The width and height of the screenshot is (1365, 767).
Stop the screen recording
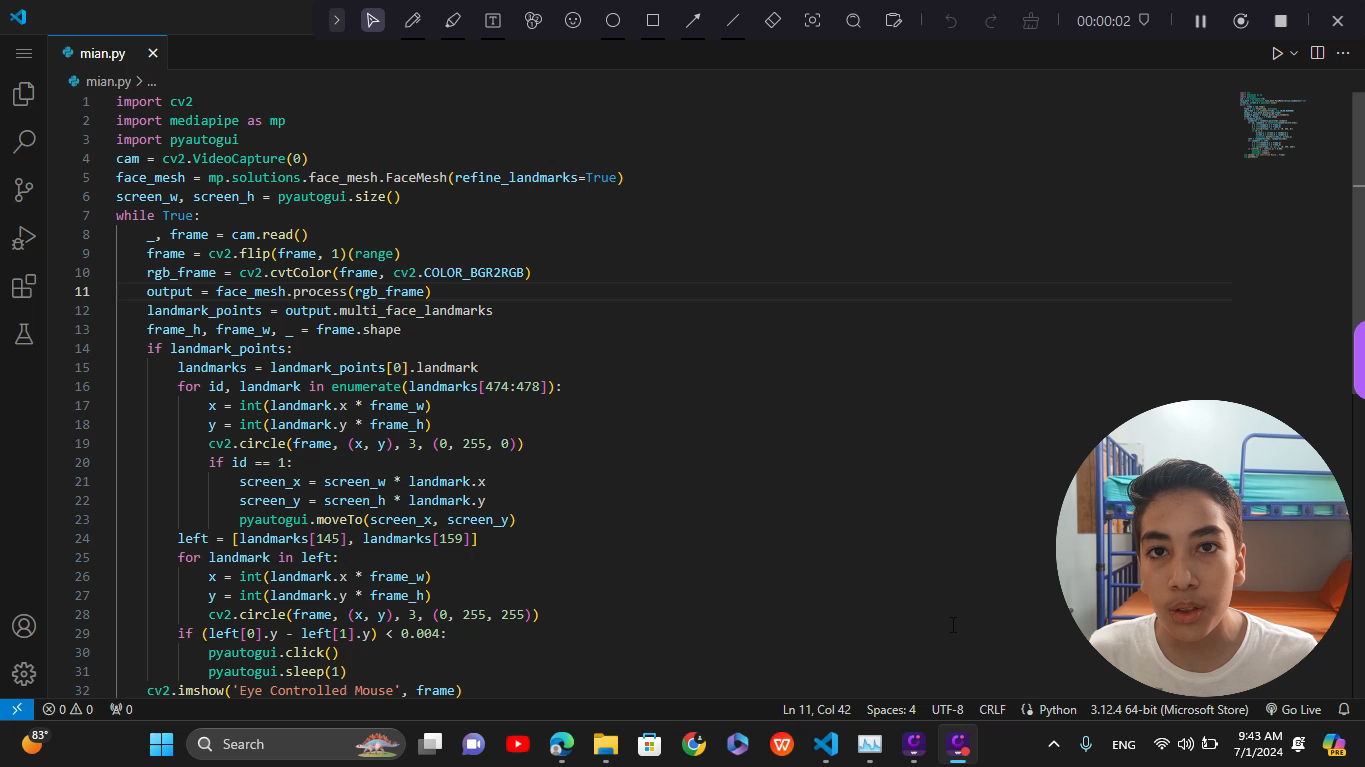click(x=1281, y=20)
